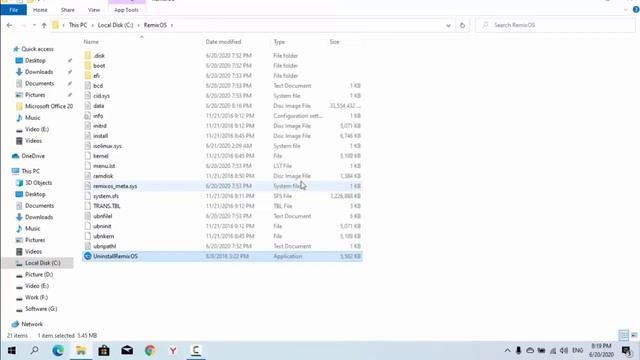Select remixos_meta.sys file
The height and width of the screenshot is (360, 640).
[x=222, y=186]
